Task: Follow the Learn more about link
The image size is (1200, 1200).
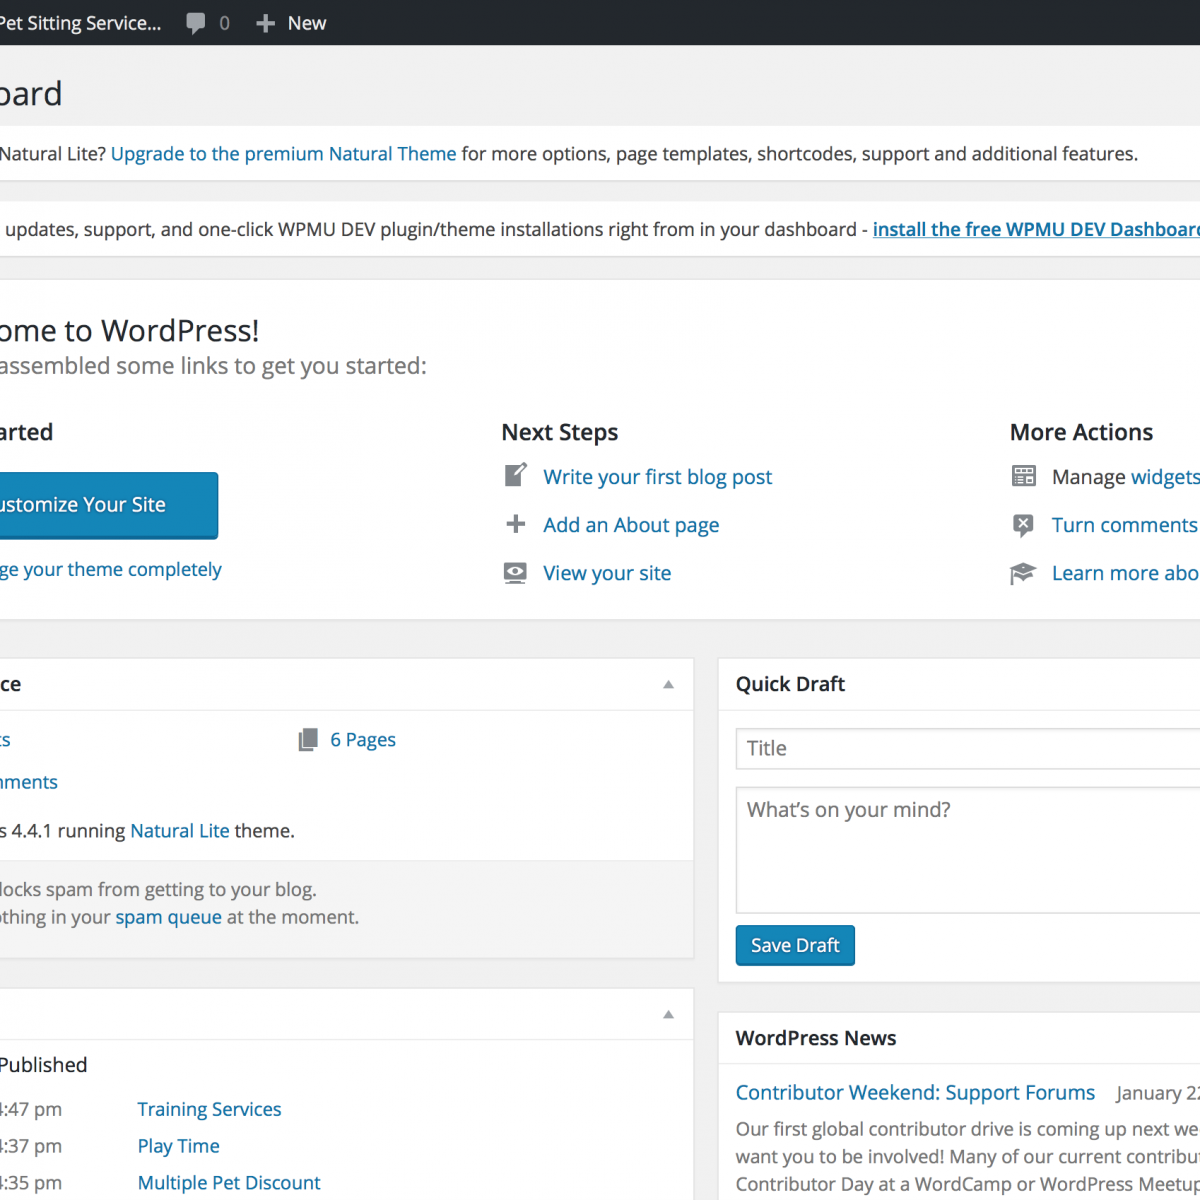Action: click(x=1126, y=573)
